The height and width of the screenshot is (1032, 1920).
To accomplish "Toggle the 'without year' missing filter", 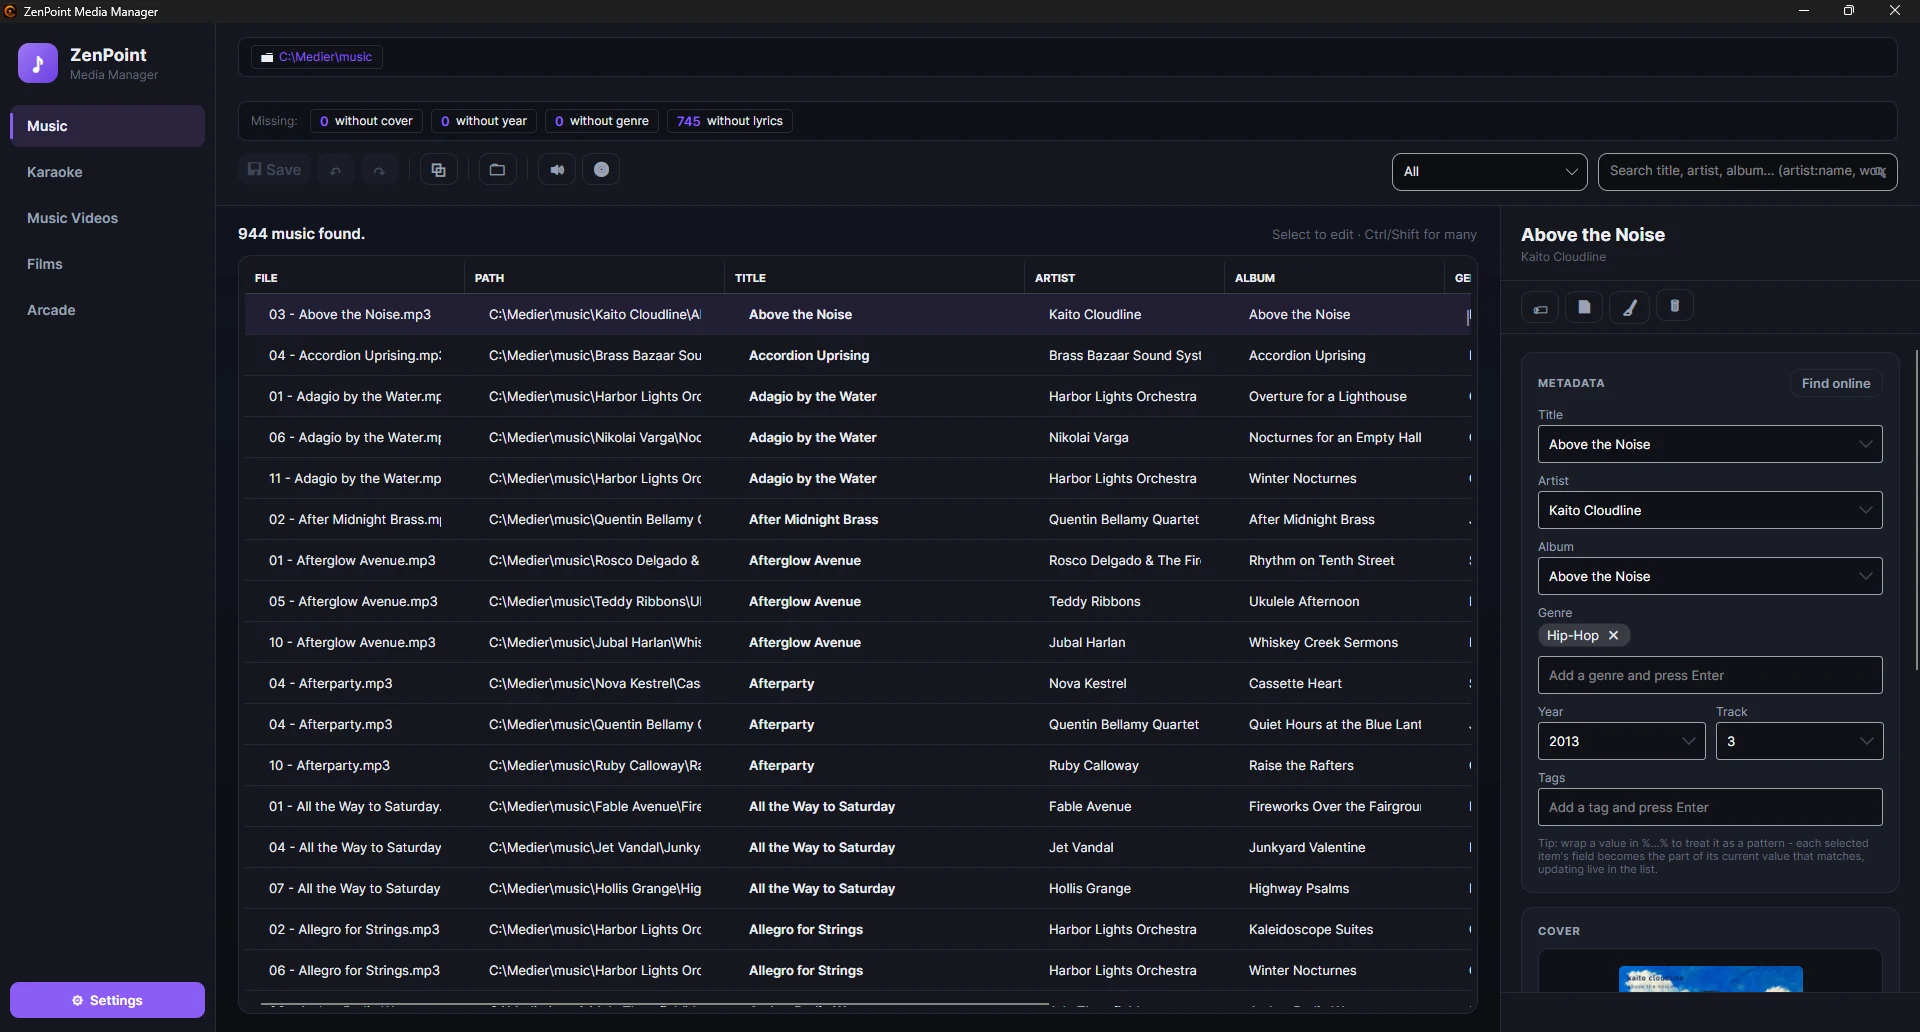I will [x=484, y=121].
